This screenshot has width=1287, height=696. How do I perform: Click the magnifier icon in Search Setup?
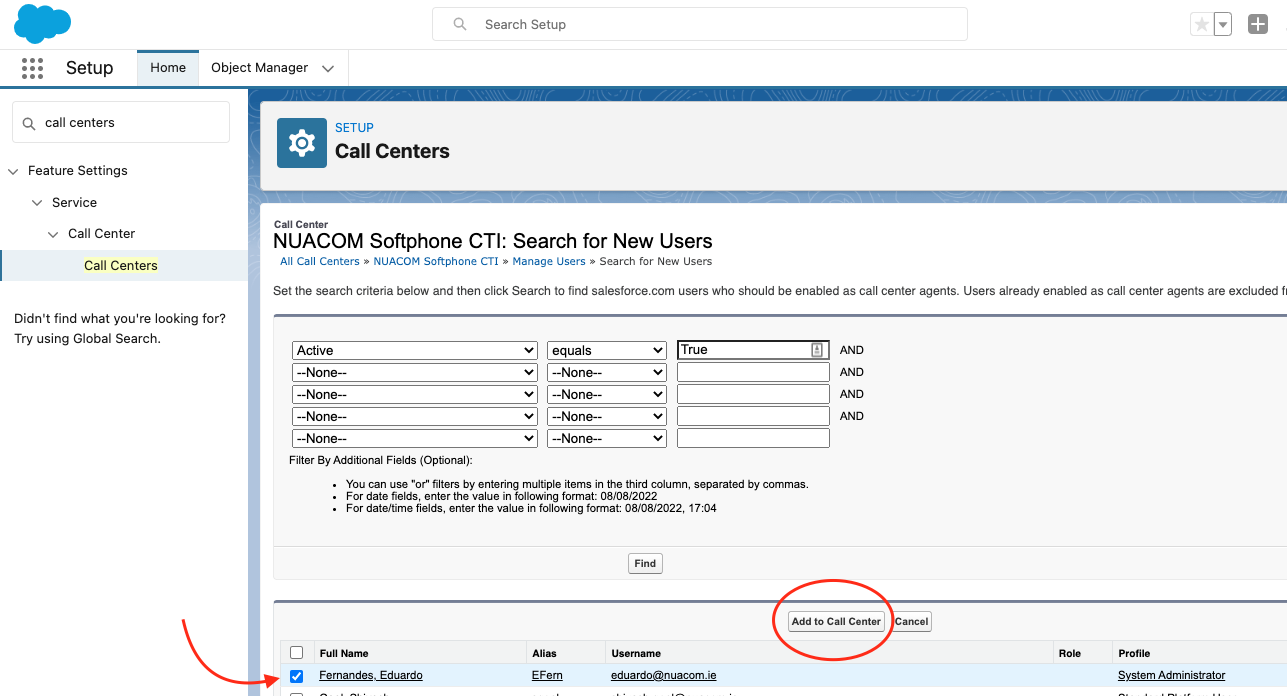click(x=460, y=24)
